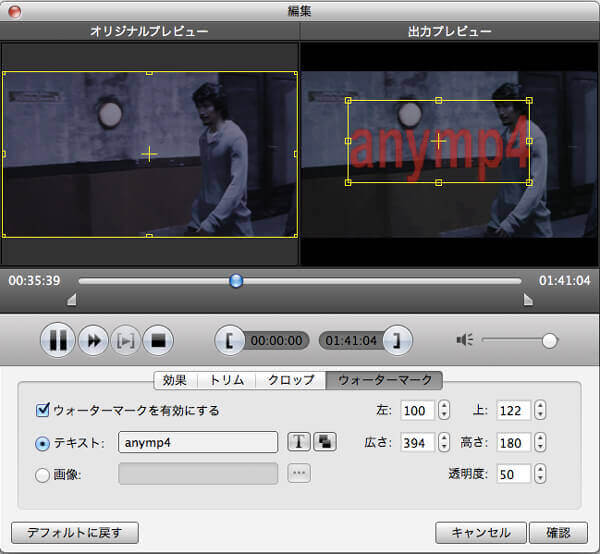This screenshot has width=600, height=554.
Task: Click the 上 stepper arrows
Action: click(540, 410)
